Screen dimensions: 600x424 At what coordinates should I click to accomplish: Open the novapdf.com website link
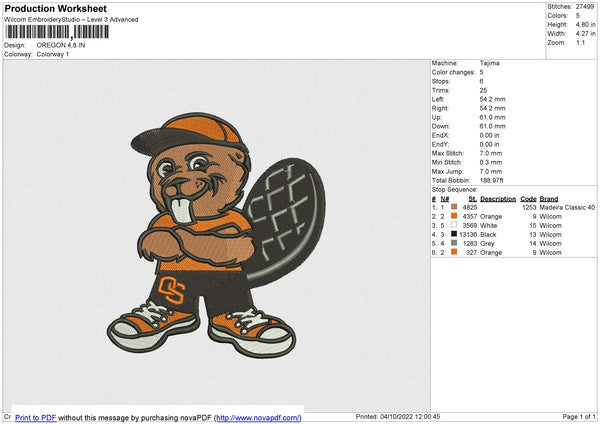coord(258,416)
